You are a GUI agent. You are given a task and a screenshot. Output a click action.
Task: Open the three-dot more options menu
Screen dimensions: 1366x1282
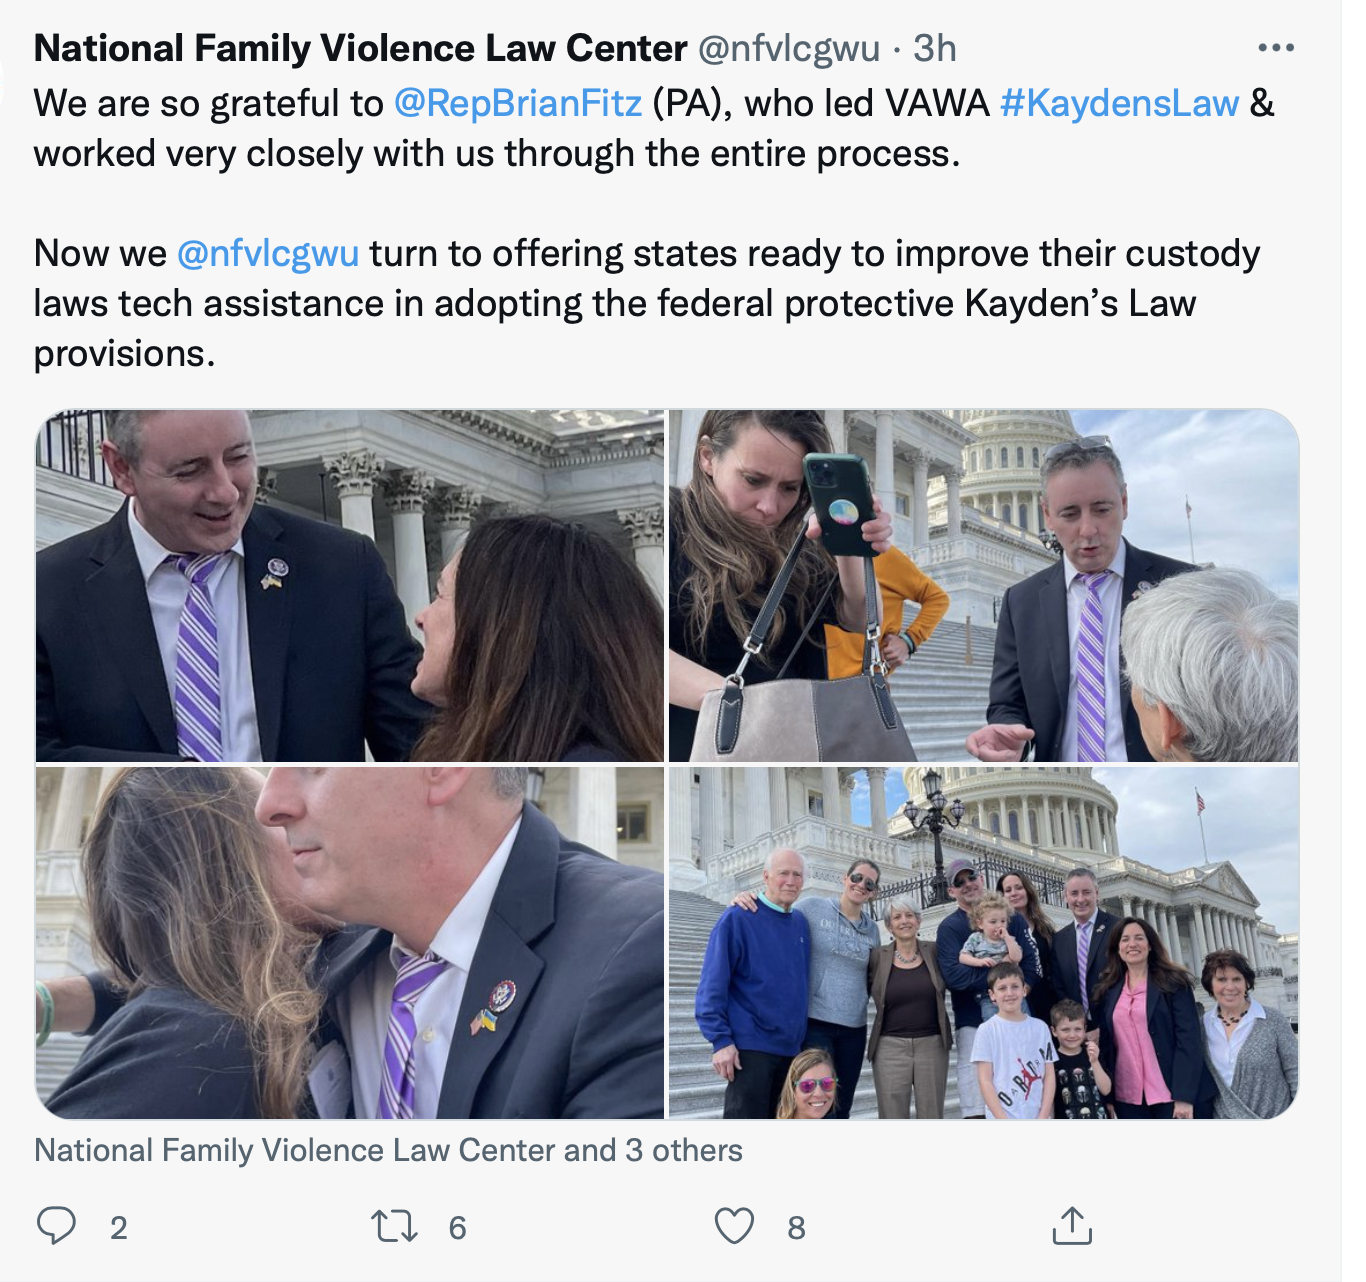[1276, 48]
